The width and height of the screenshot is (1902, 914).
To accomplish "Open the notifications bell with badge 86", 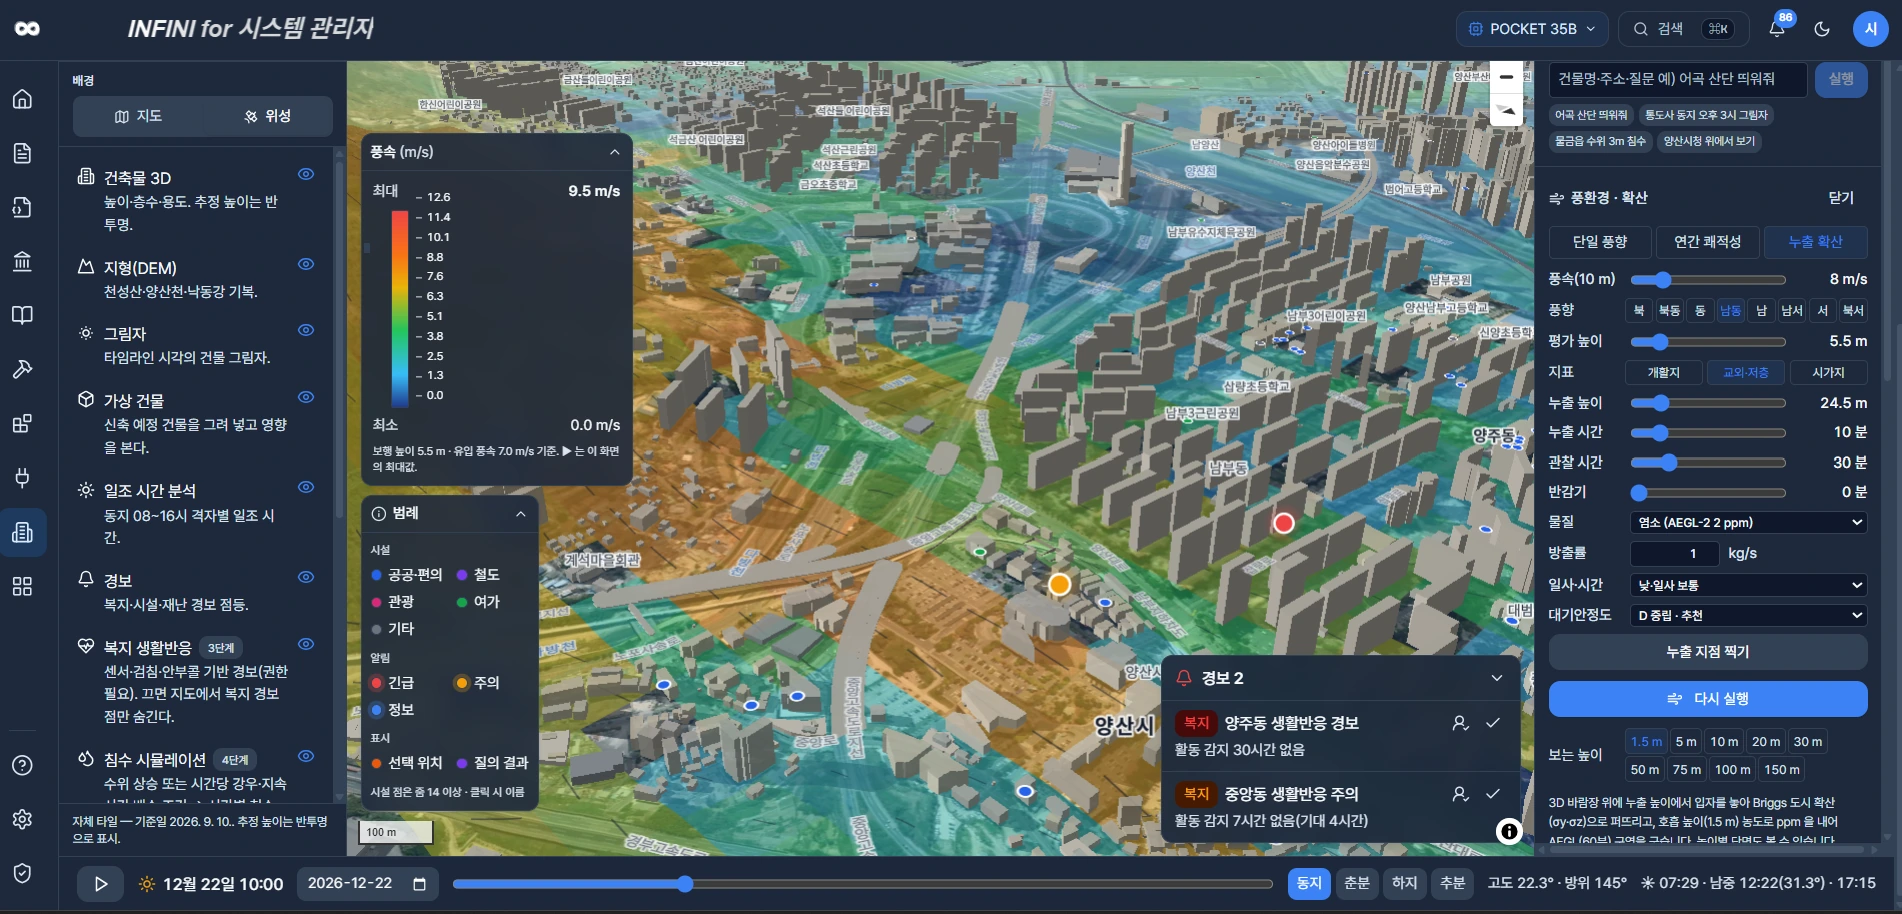I will coord(1777,28).
